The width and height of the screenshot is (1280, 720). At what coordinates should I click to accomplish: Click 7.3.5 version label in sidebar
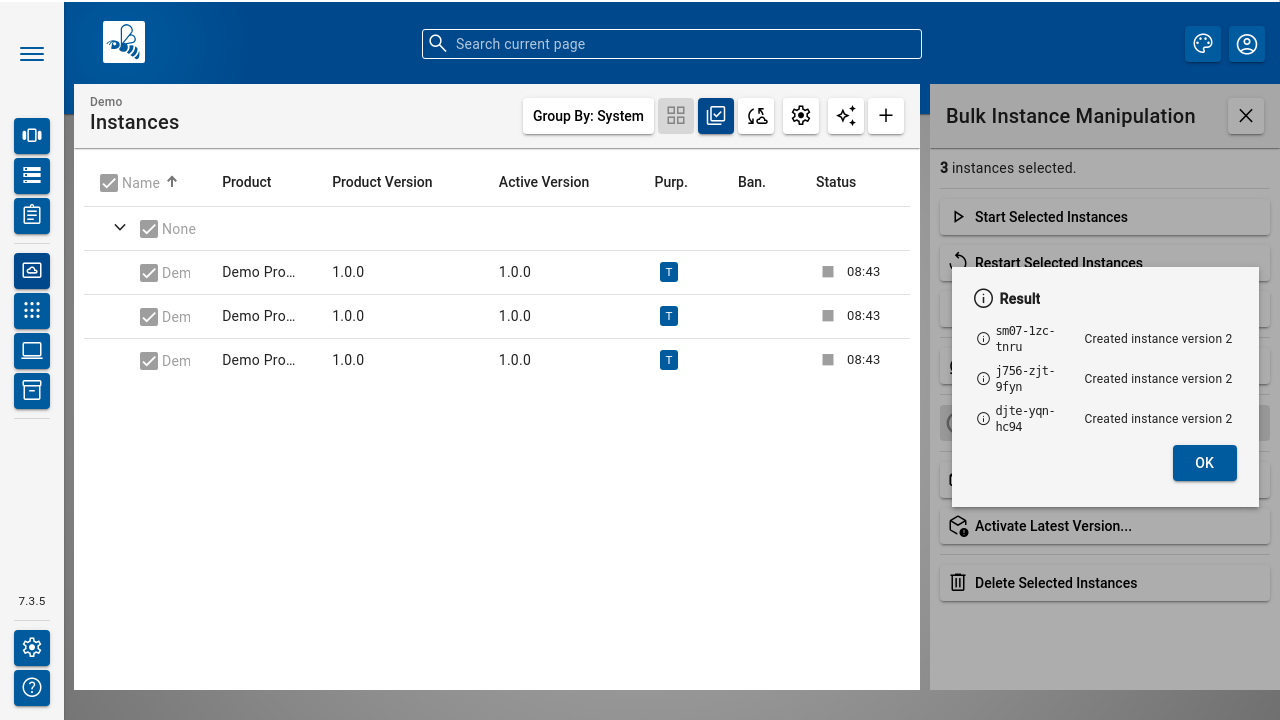click(x=32, y=602)
